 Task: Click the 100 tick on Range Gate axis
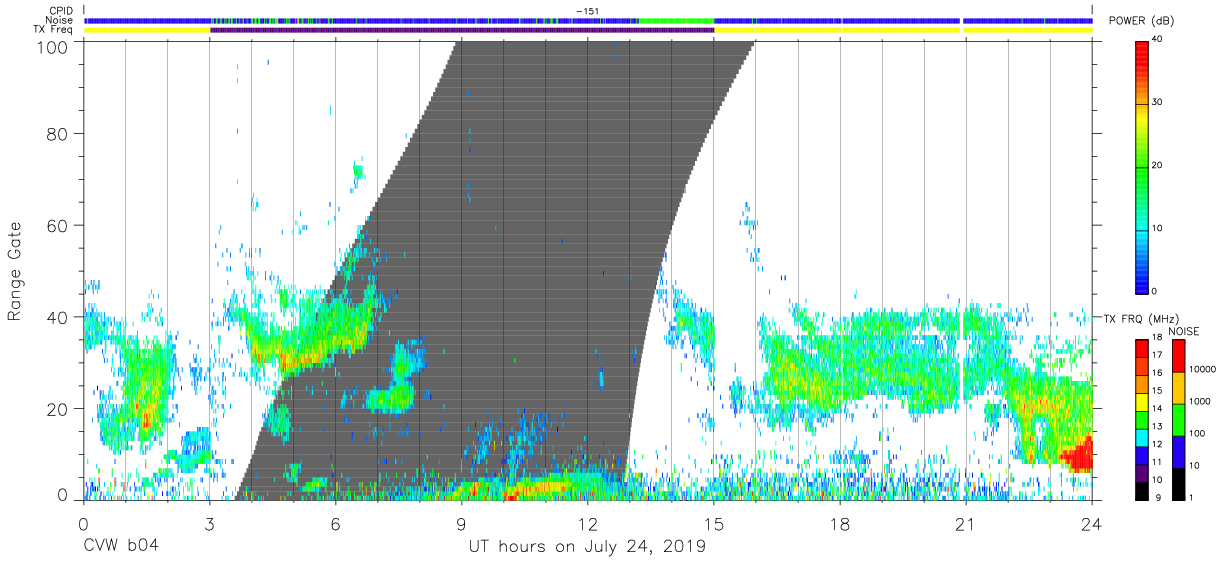53,46
